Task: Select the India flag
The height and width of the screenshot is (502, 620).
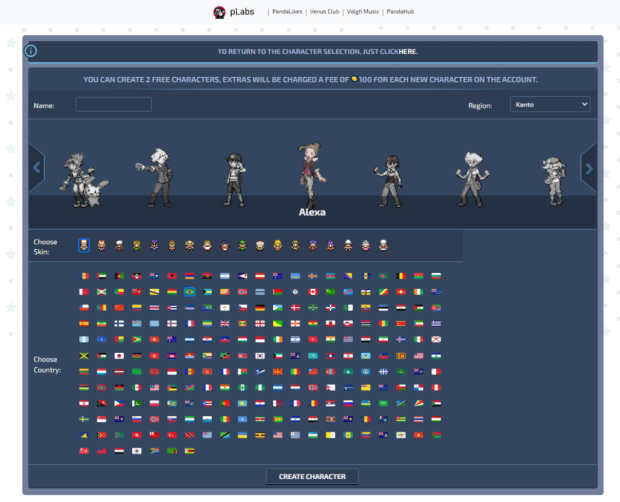Action: (331, 339)
